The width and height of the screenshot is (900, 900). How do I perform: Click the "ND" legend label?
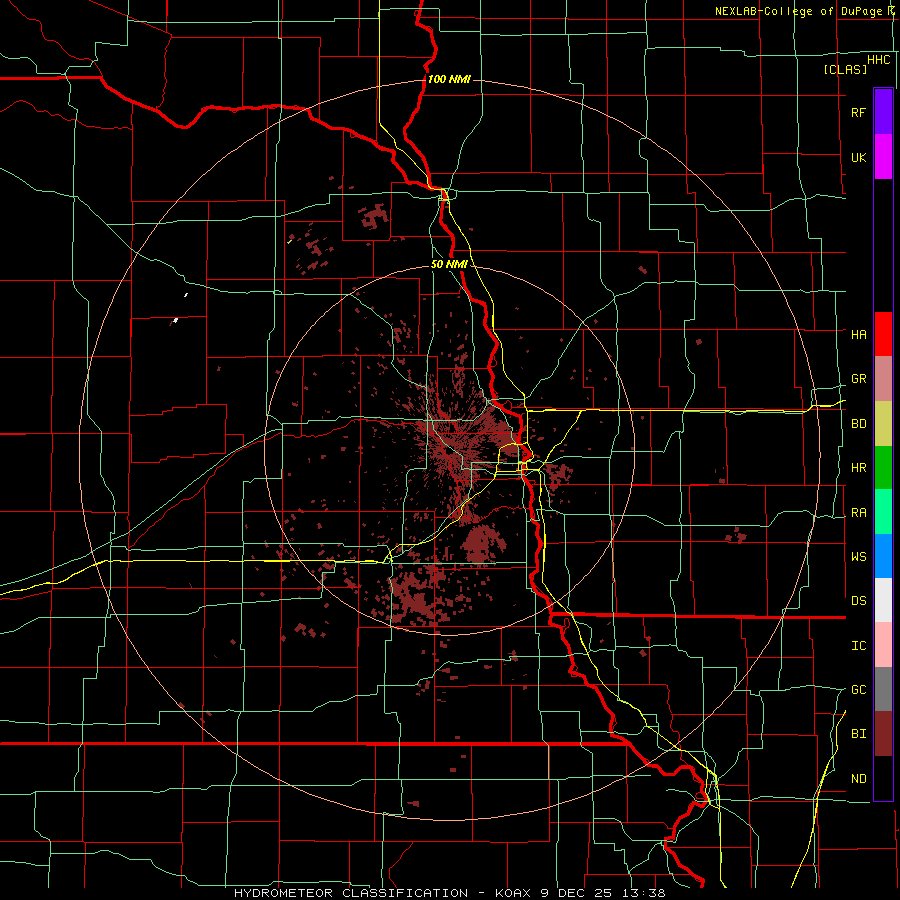tap(858, 779)
